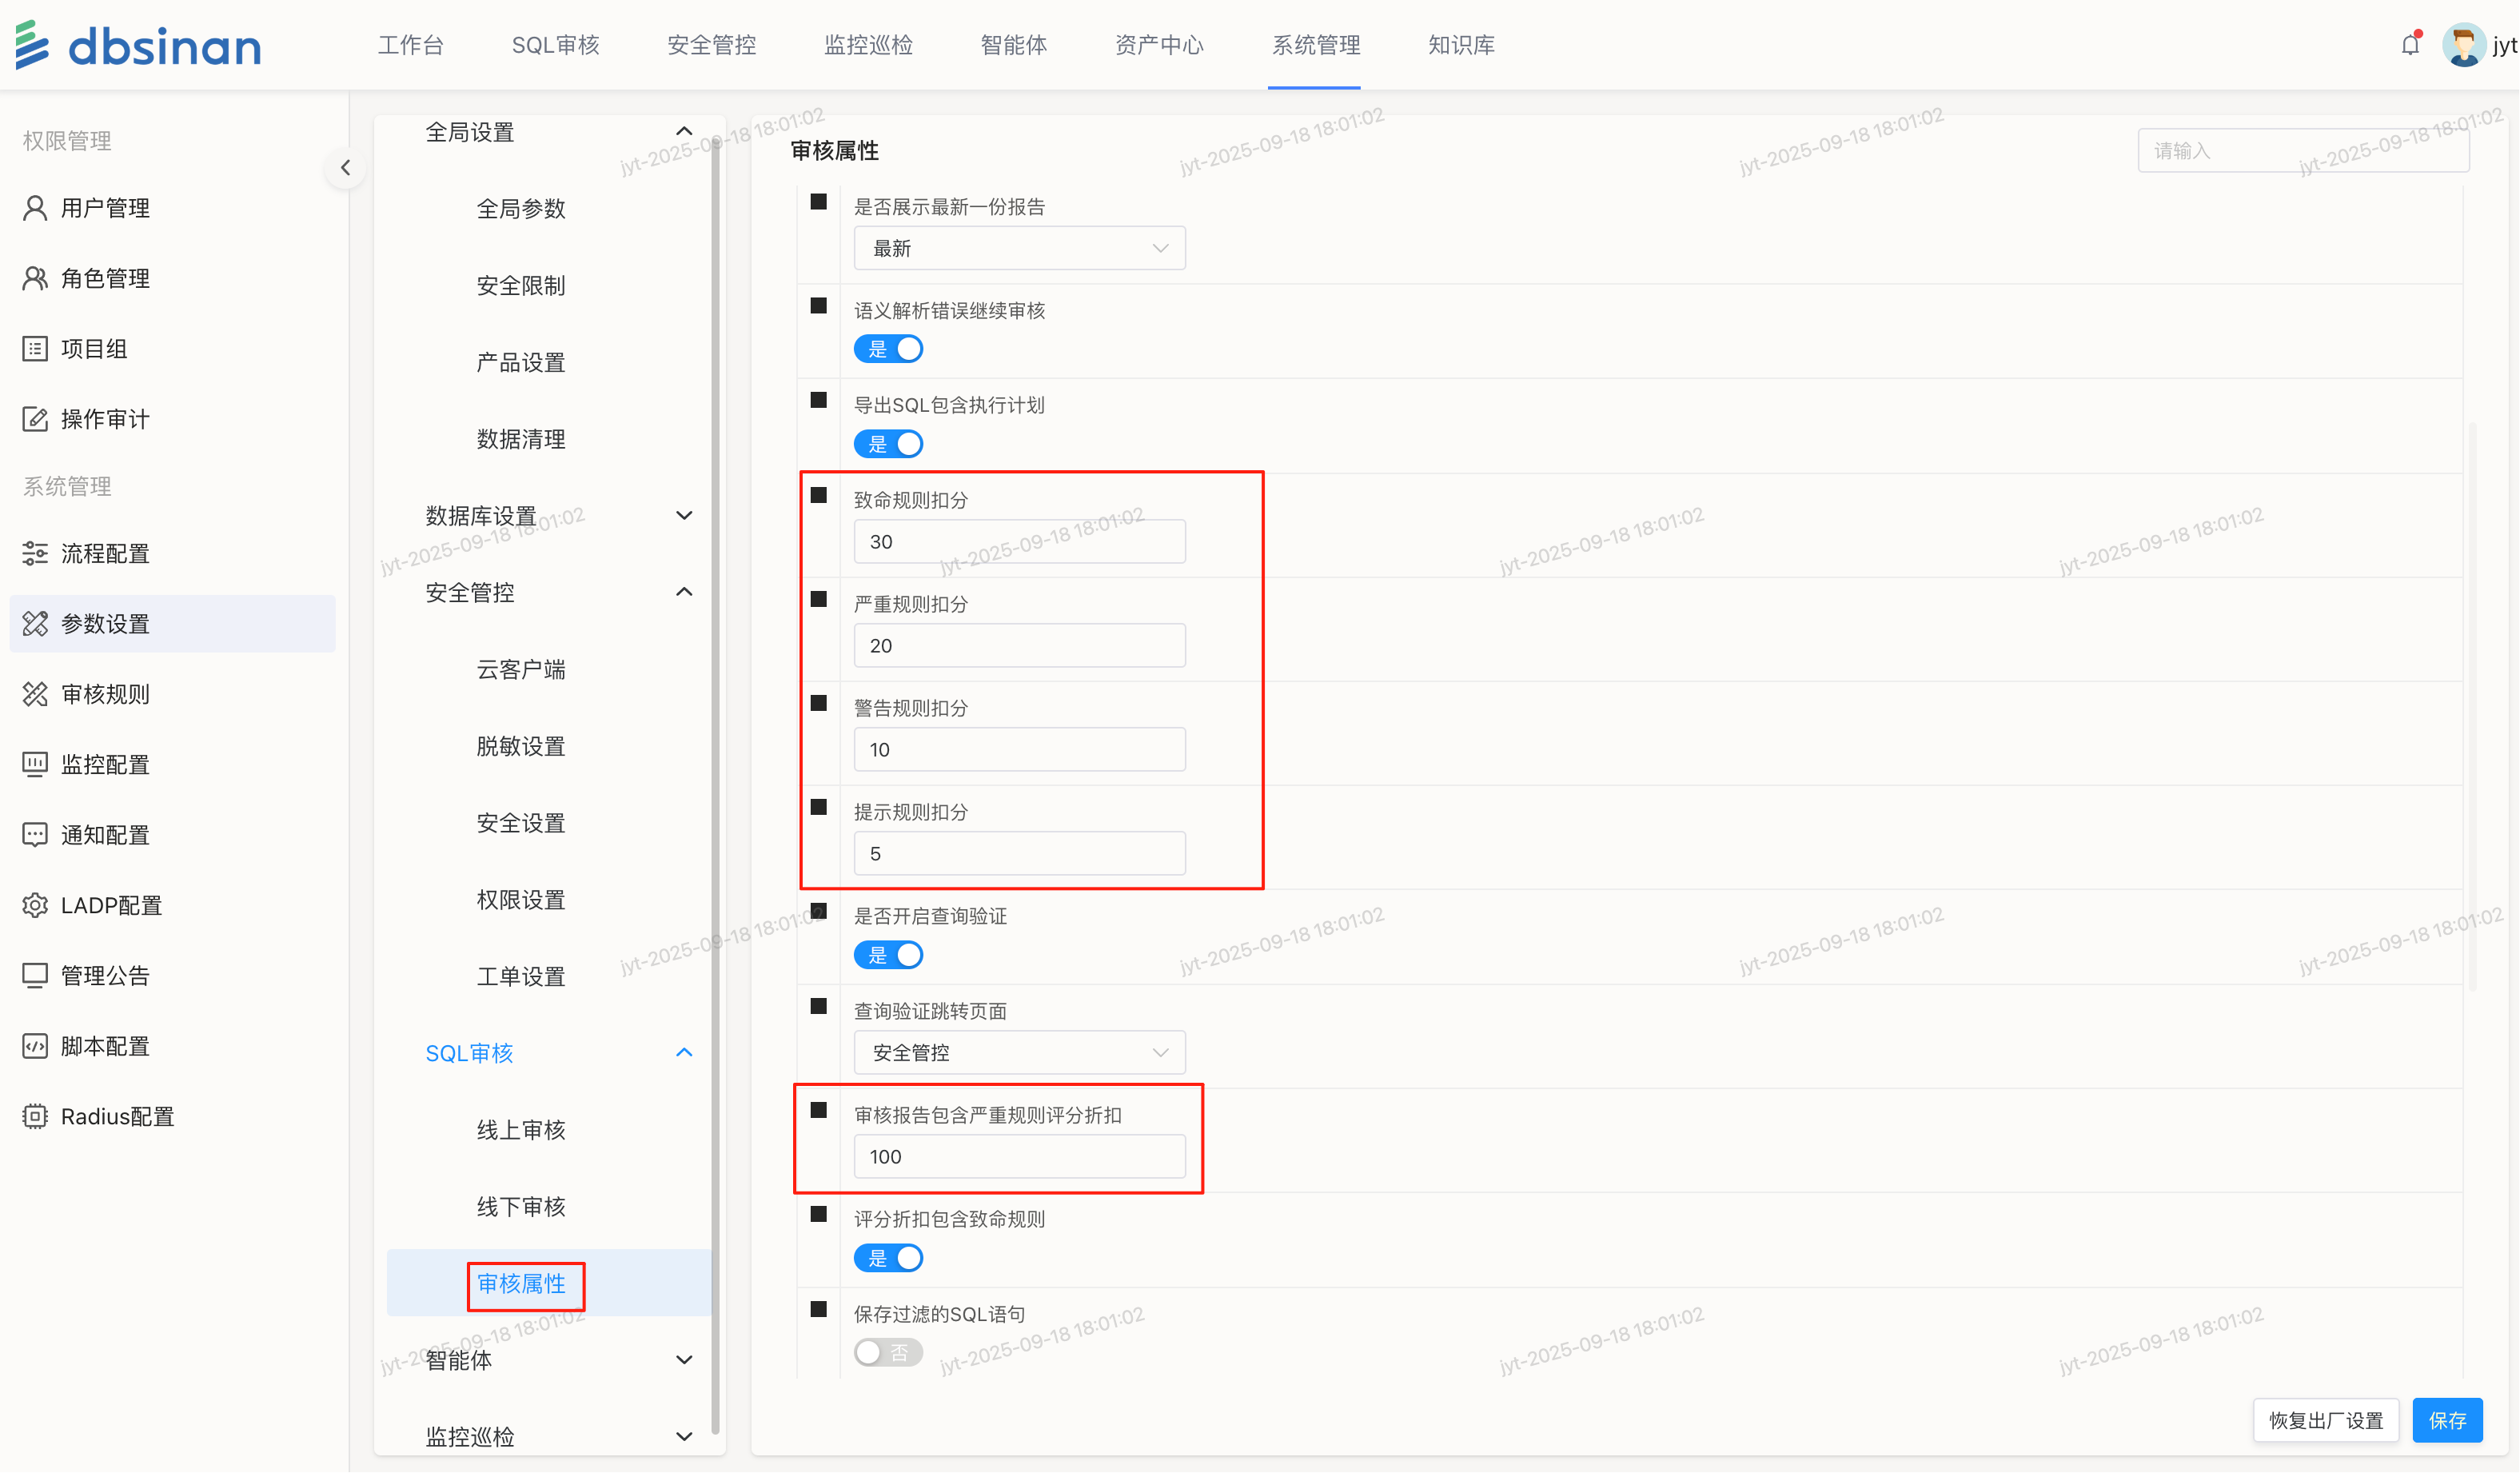This screenshot has height=1473, width=2520.
Task: Enable 保存过滤的SQL语句 switch
Action: (x=888, y=1353)
